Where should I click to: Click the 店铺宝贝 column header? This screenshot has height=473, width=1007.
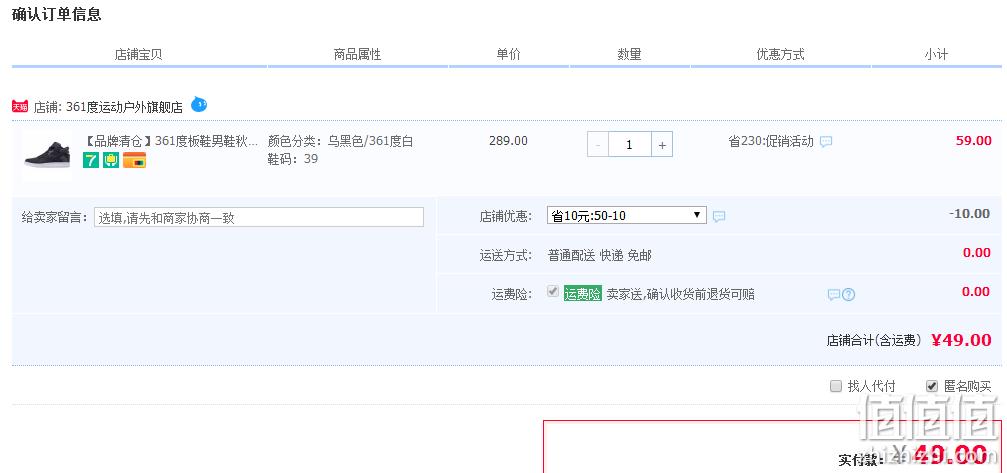(138, 55)
